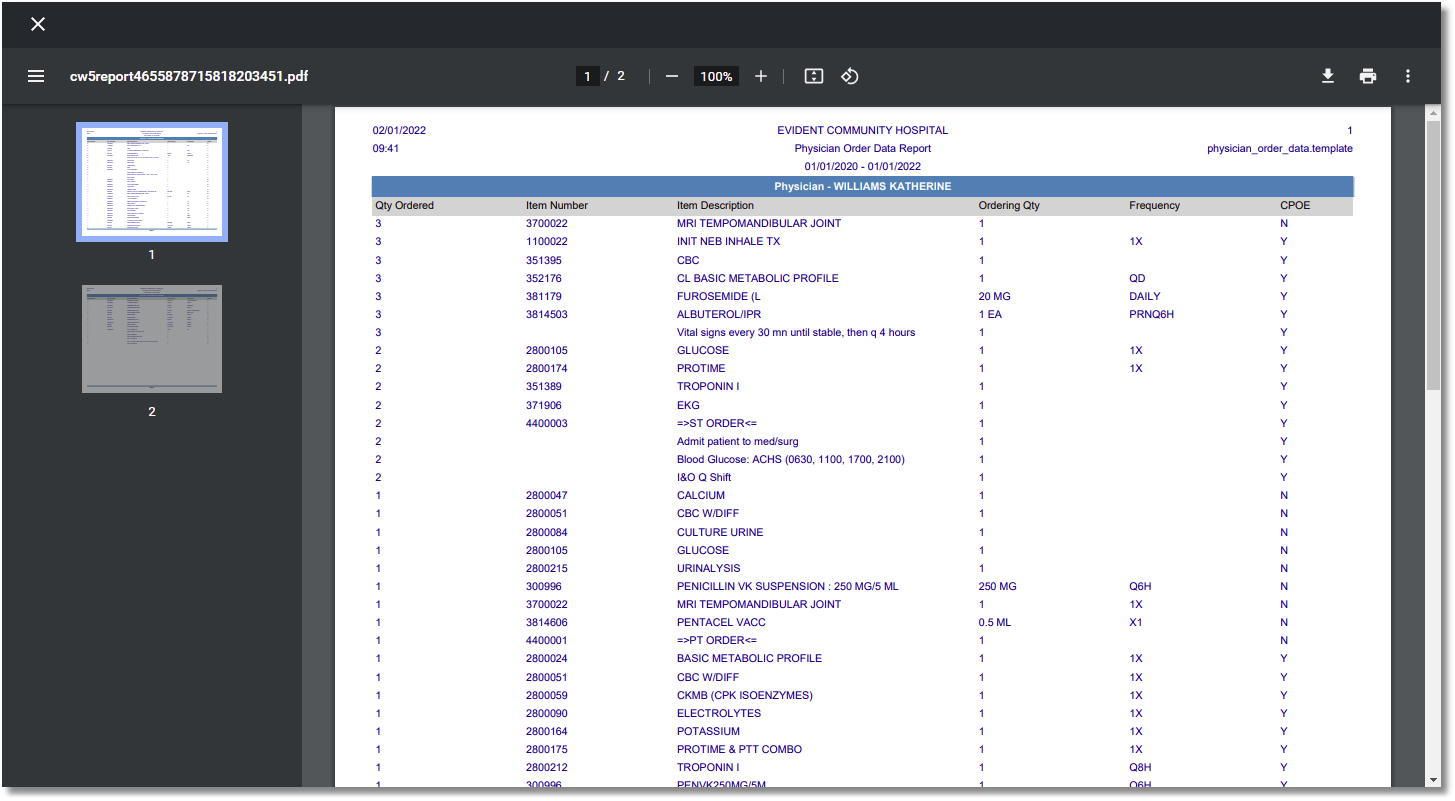This screenshot has height=801, width=1455.
Task: Print the PDF report
Action: tap(1368, 76)
